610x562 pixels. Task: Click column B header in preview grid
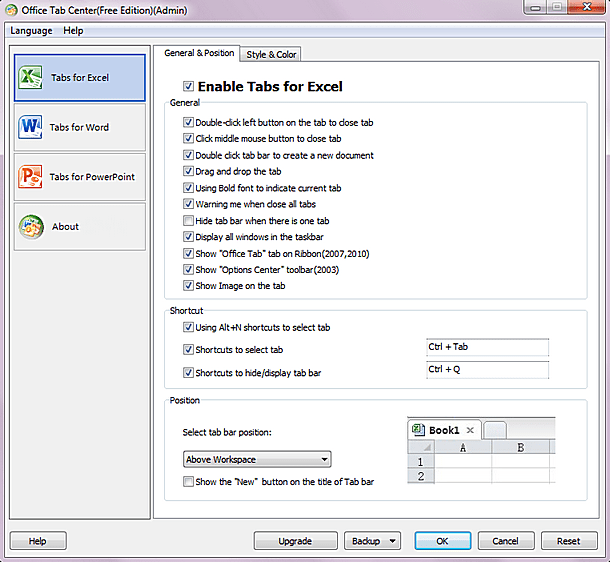point(521,448)
